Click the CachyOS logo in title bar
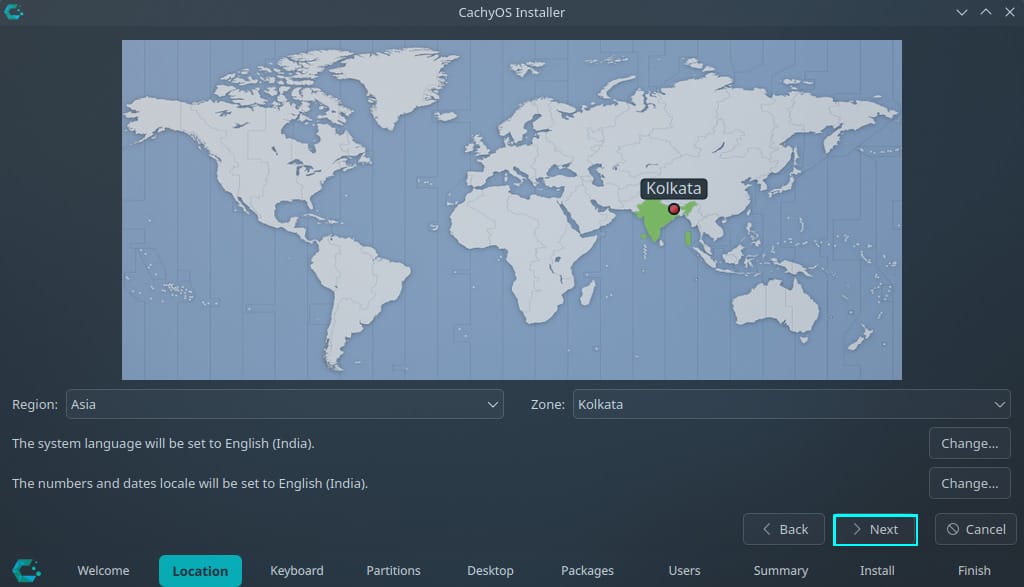Screen dimensions: 1024x587 pyautogui.click(x=15, y=12)
